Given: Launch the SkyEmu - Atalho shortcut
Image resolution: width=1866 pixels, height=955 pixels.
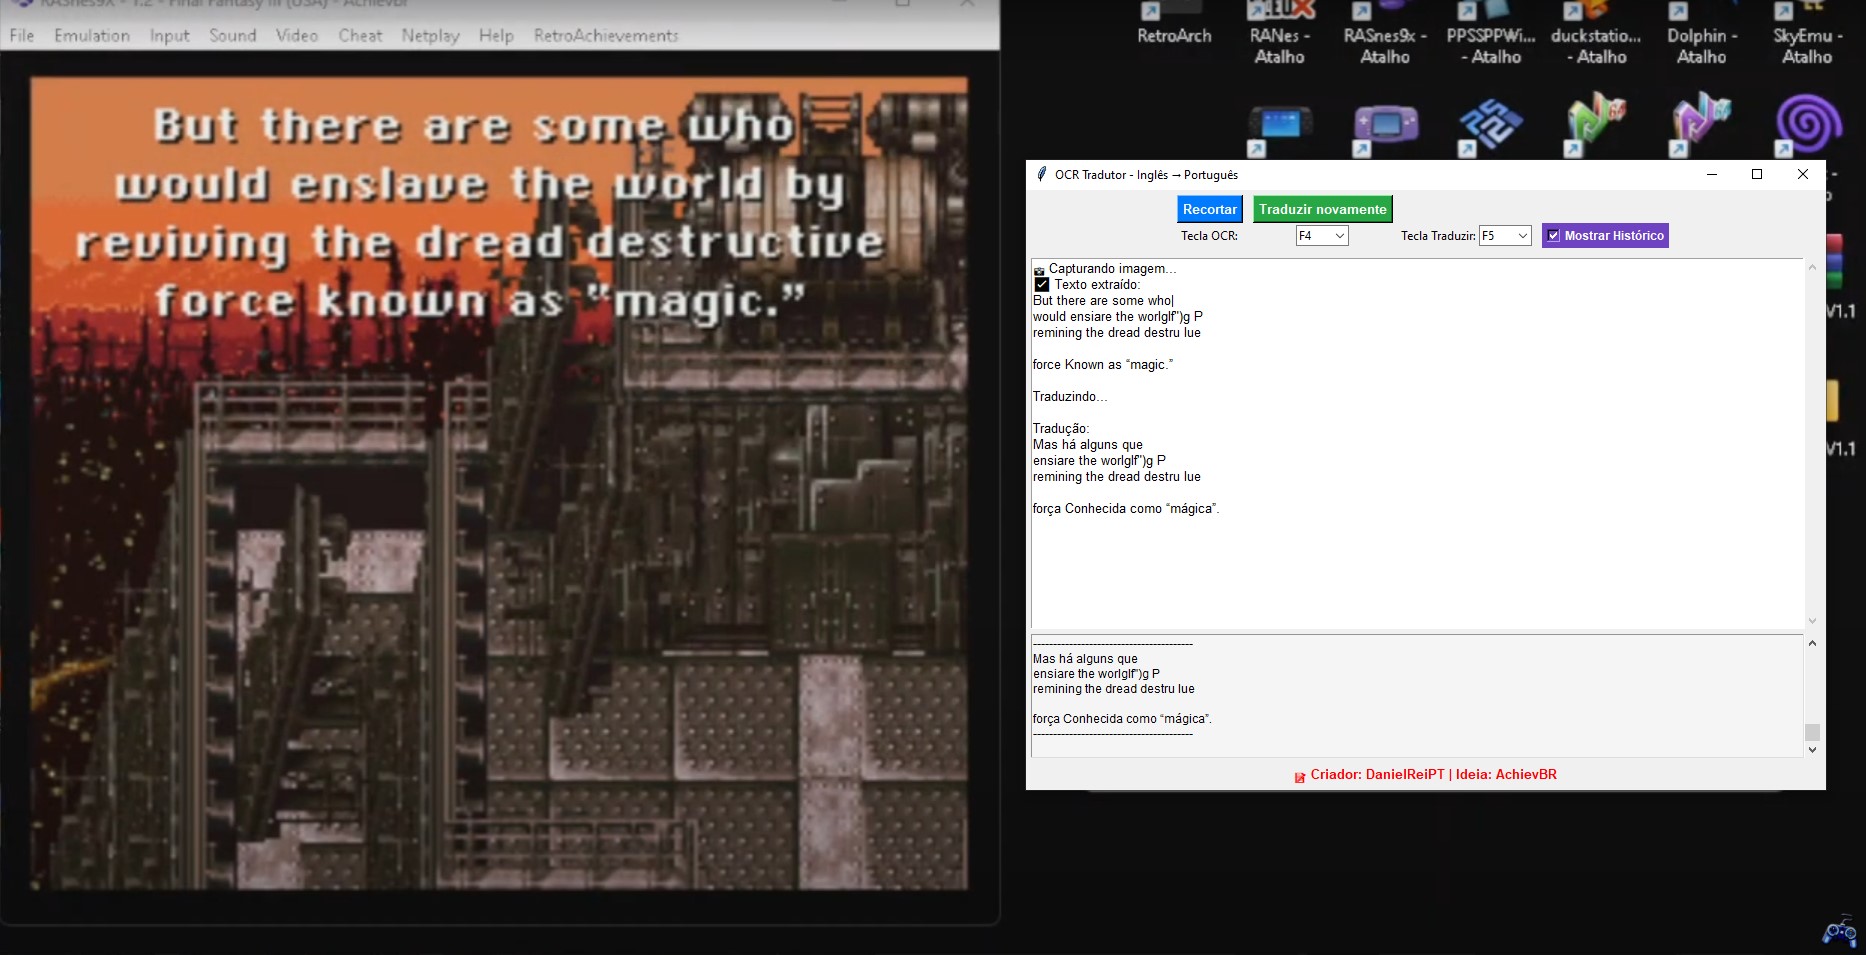Looking at the screenshot, I should coord(1807,33).
